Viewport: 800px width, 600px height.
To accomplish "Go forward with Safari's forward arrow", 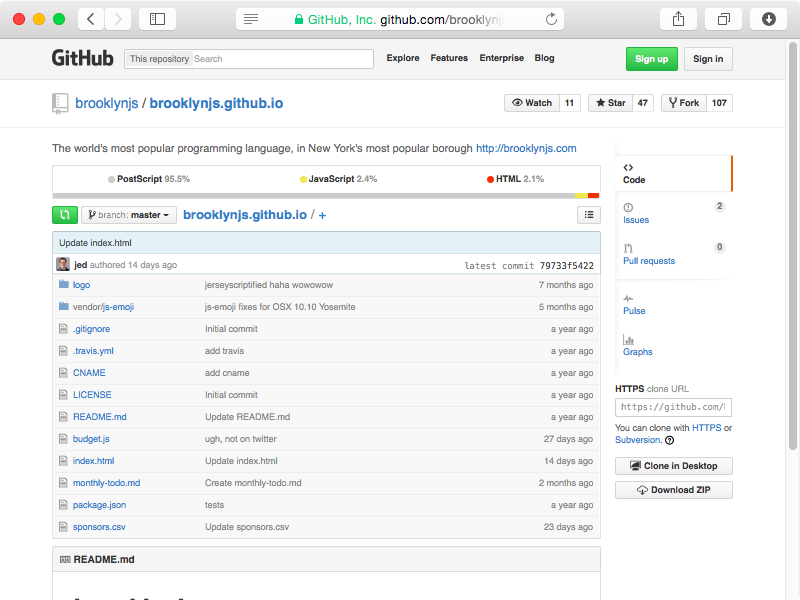I will 118,19.
